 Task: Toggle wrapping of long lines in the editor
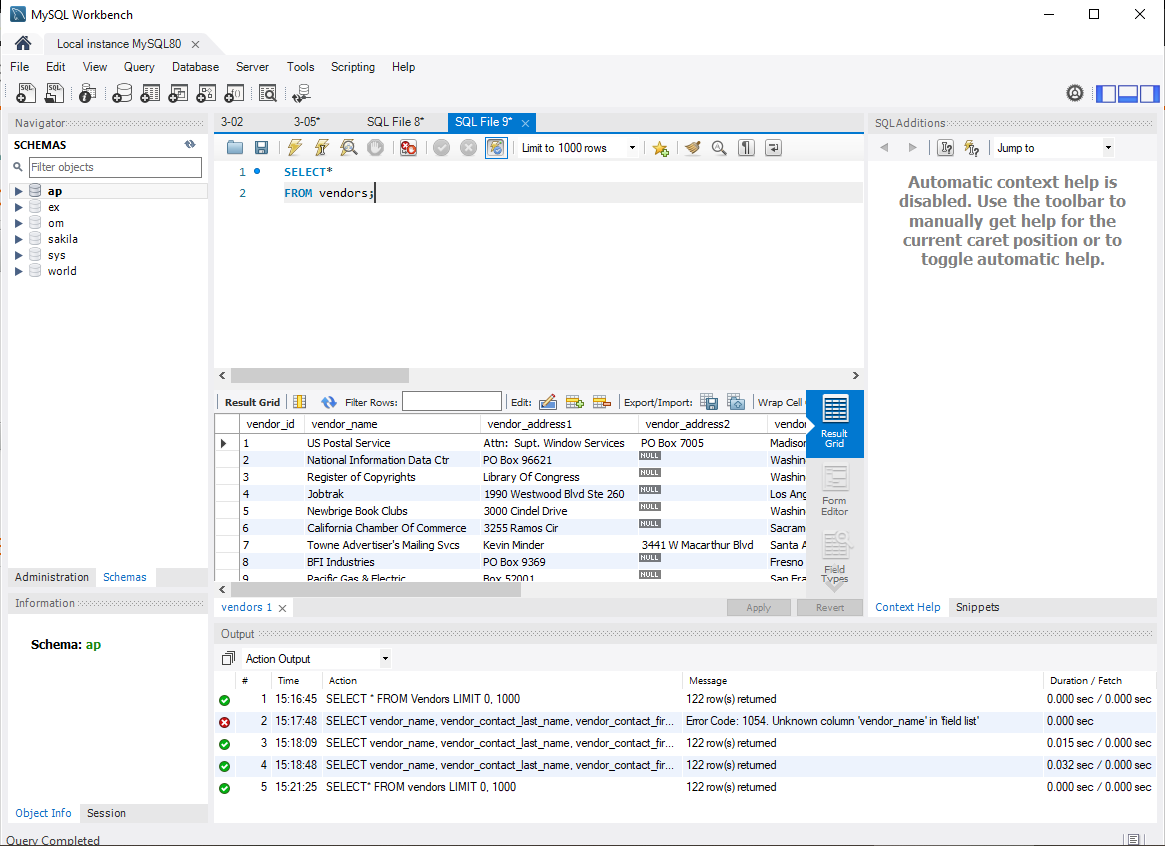point(772,147)
